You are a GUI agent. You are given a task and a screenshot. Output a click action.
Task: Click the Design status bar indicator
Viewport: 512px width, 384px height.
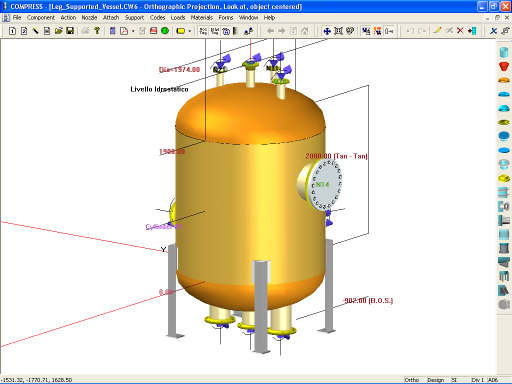pyautogui.click(x=436, y=380)
